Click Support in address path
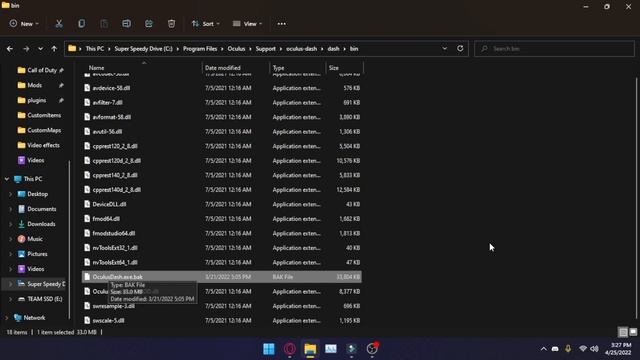Image resolution: width=640 pixels, height=360 pixels. (266, 49)
